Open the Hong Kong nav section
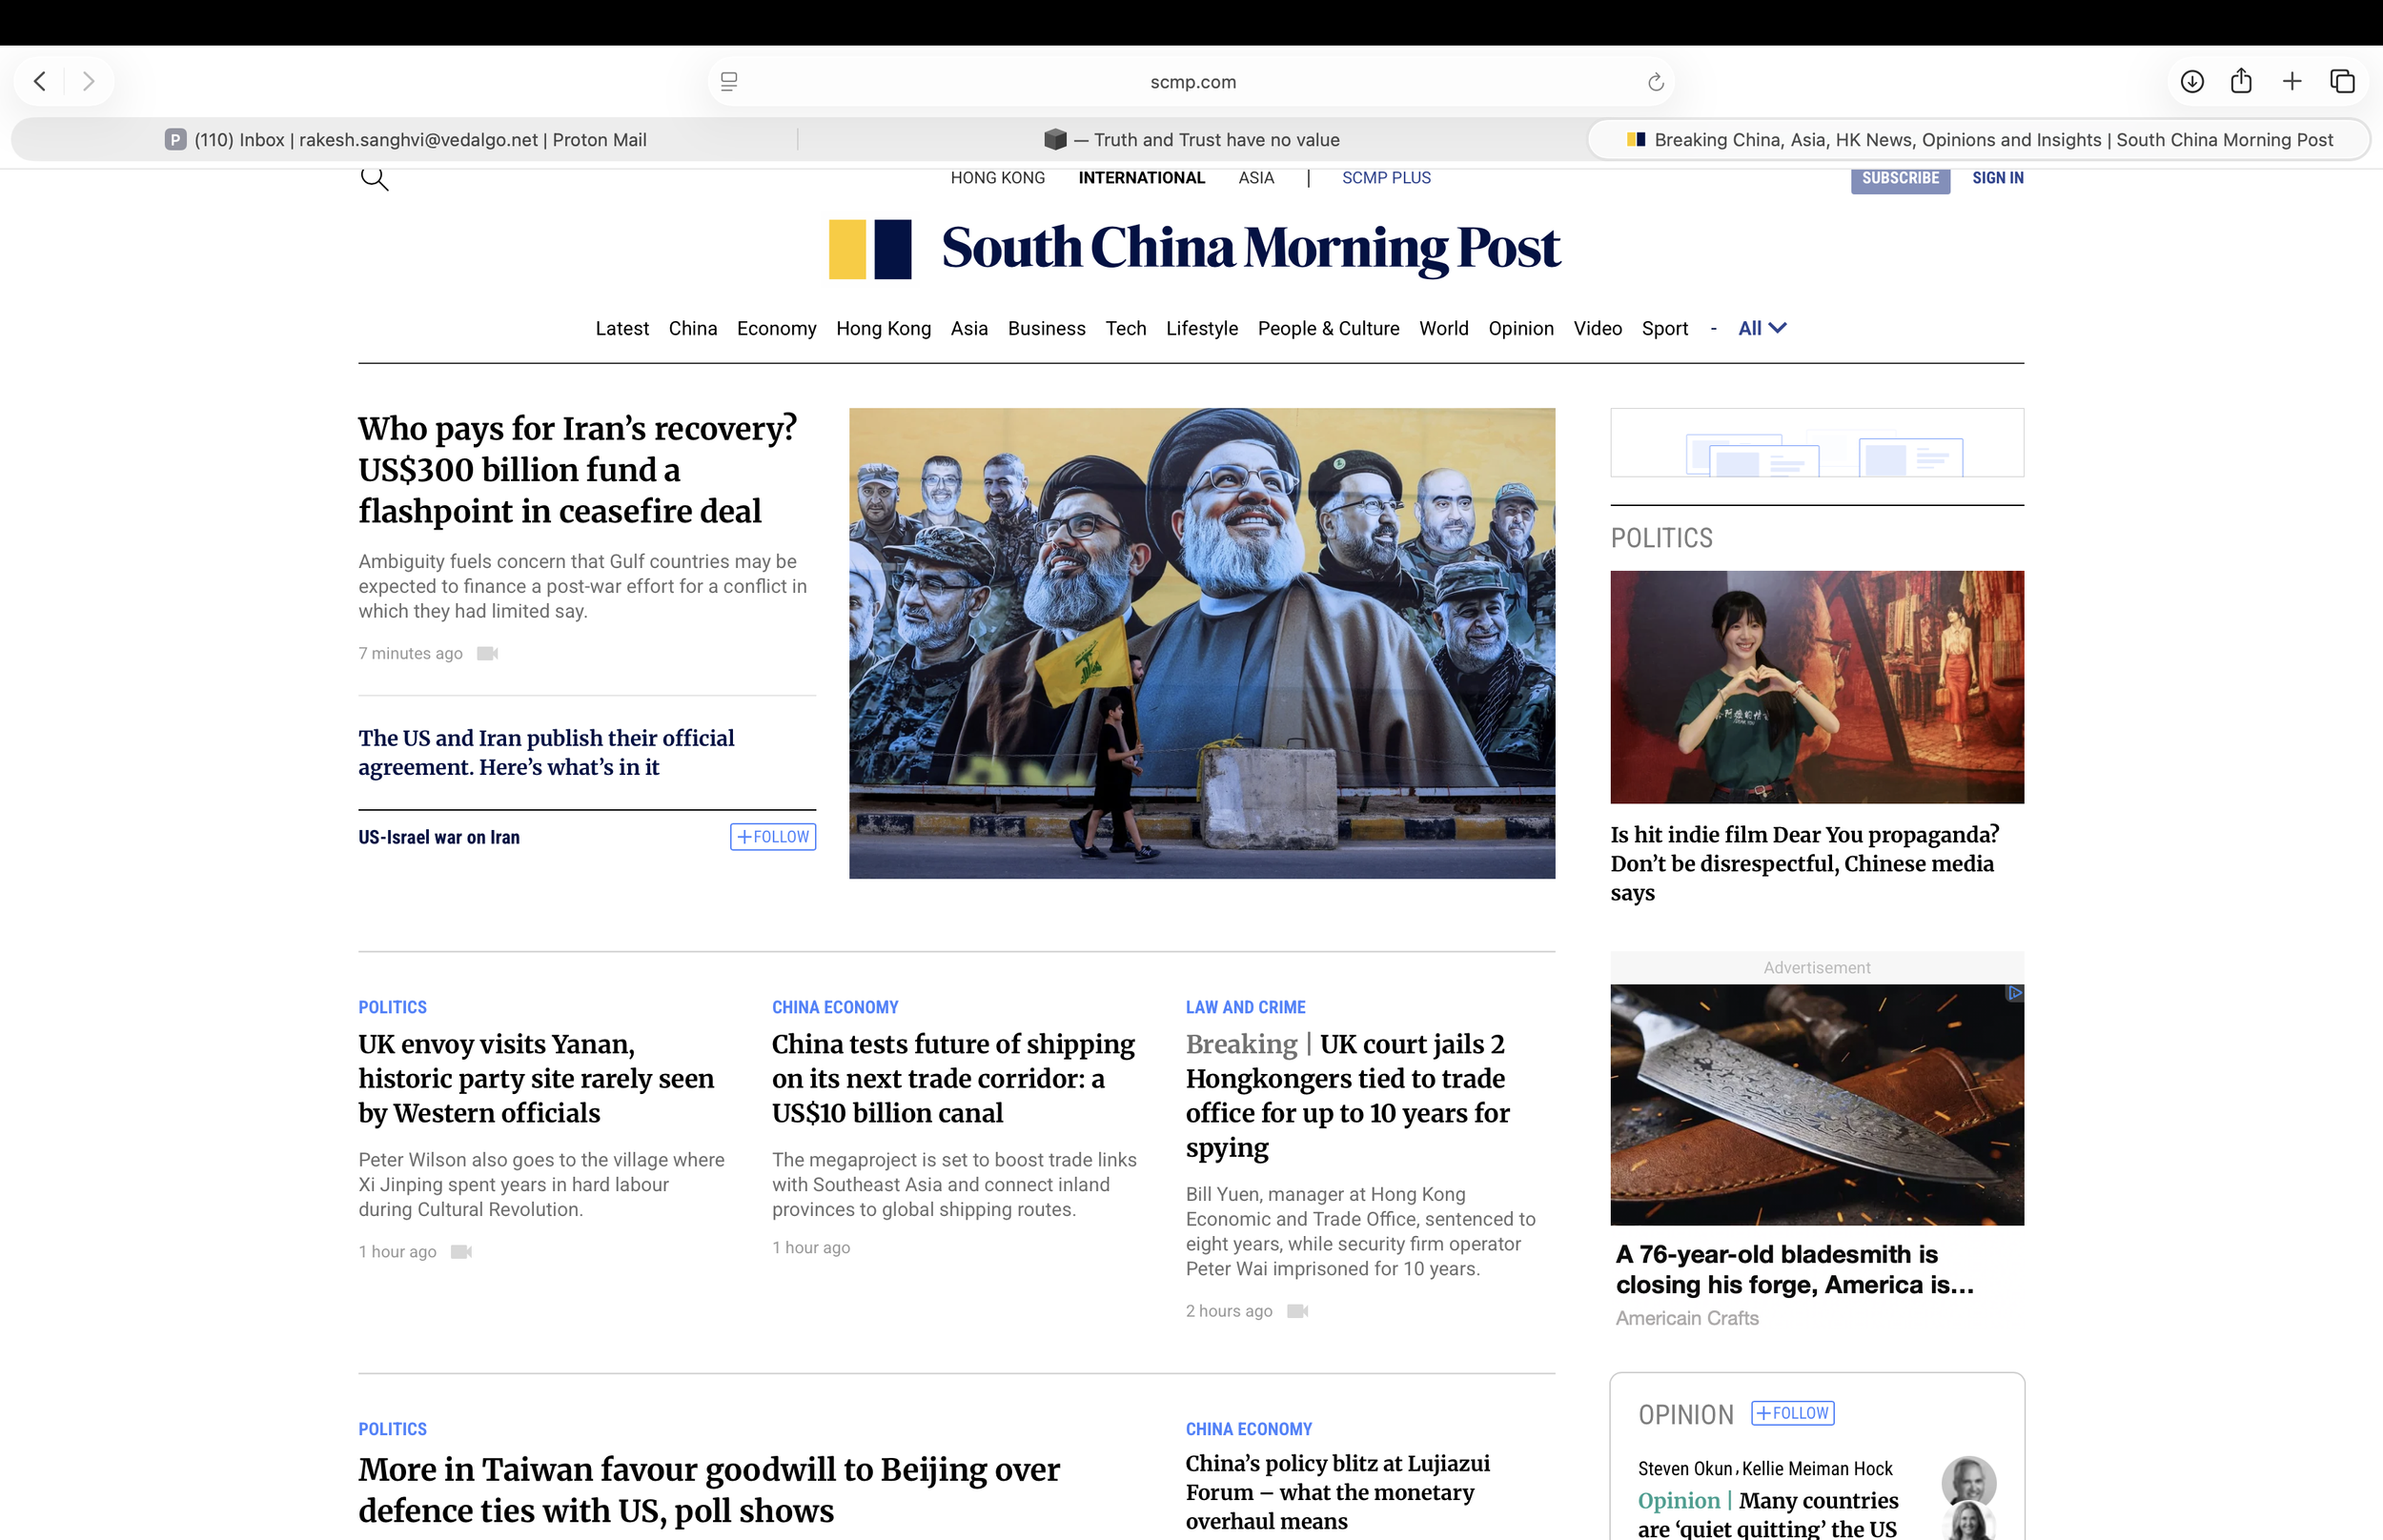Image resolution: width=2383 pixels, height=1540 pixels. (x=883, y=329)
